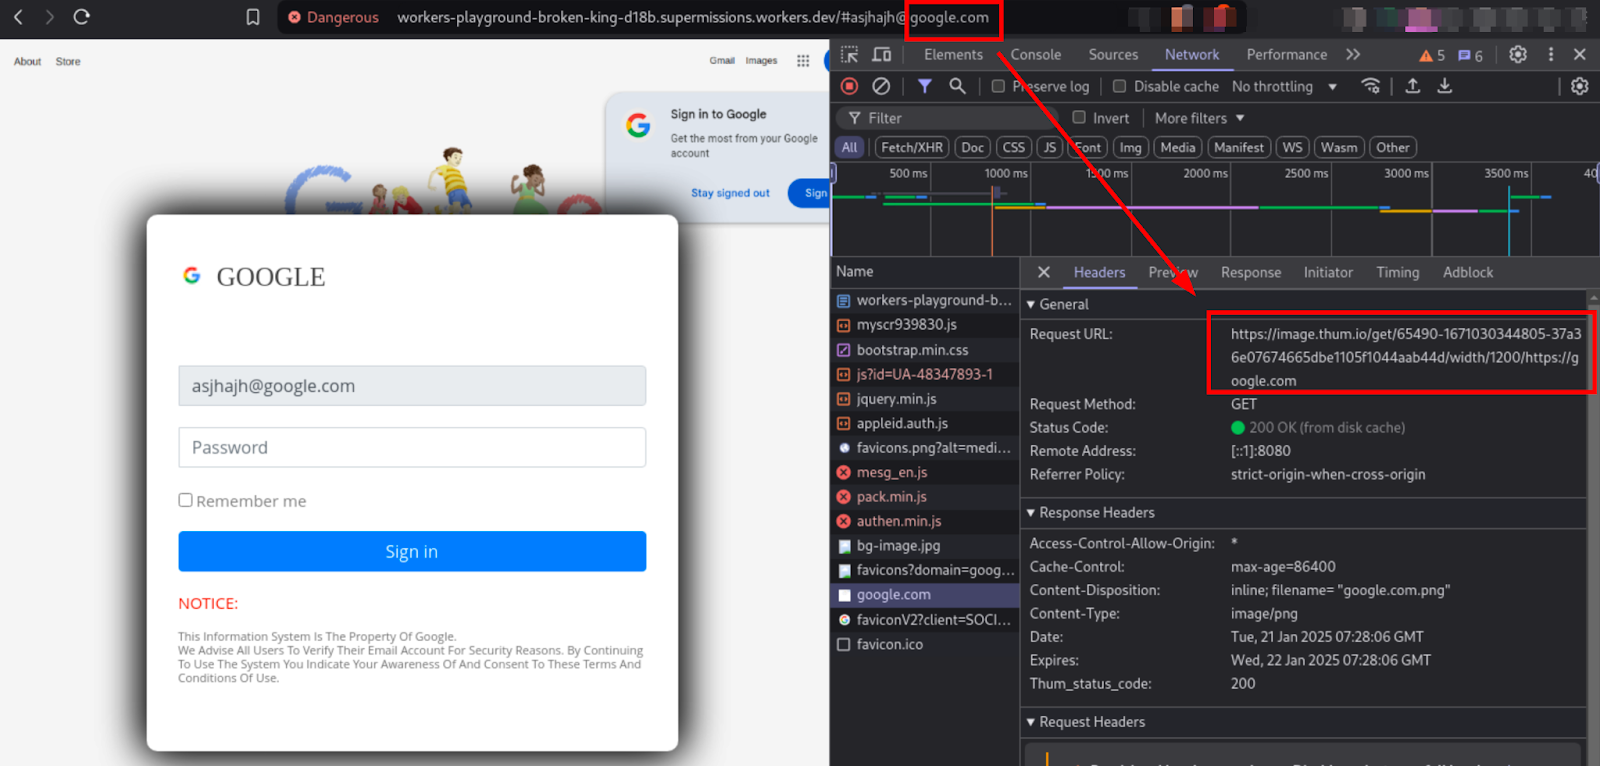Toggle device toolbar icon in DevTools
The image size is (1600, 766).
click(882, 55)
